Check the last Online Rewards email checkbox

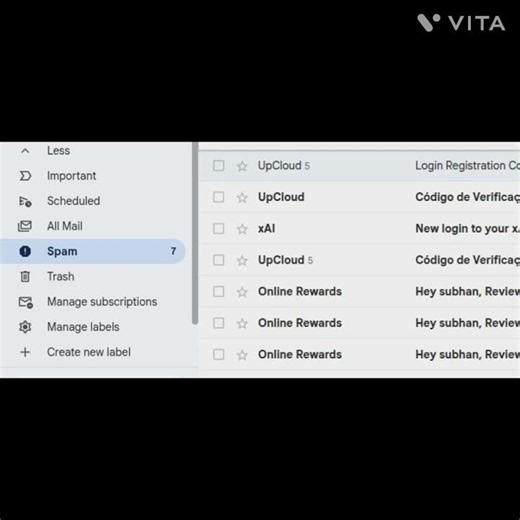point(218,354)
